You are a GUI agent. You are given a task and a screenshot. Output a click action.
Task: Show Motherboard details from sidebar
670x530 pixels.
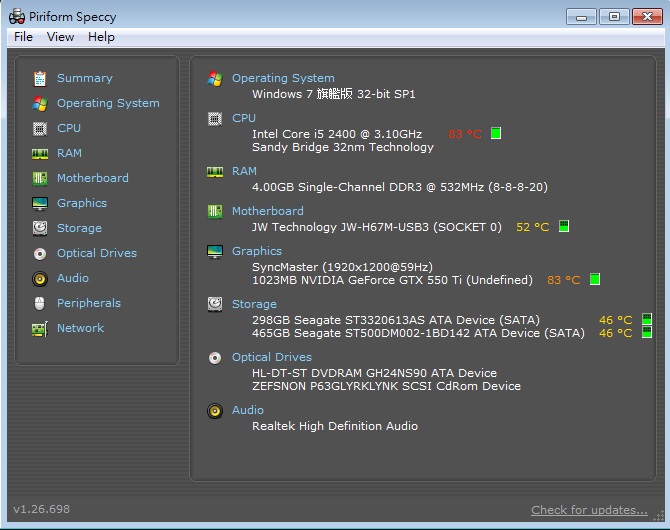pyautogui.click(x=93, y=178)
